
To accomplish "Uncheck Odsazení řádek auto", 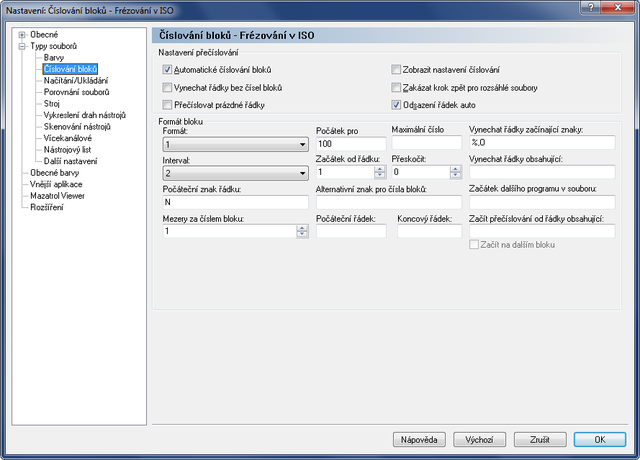I will [396, 105].
